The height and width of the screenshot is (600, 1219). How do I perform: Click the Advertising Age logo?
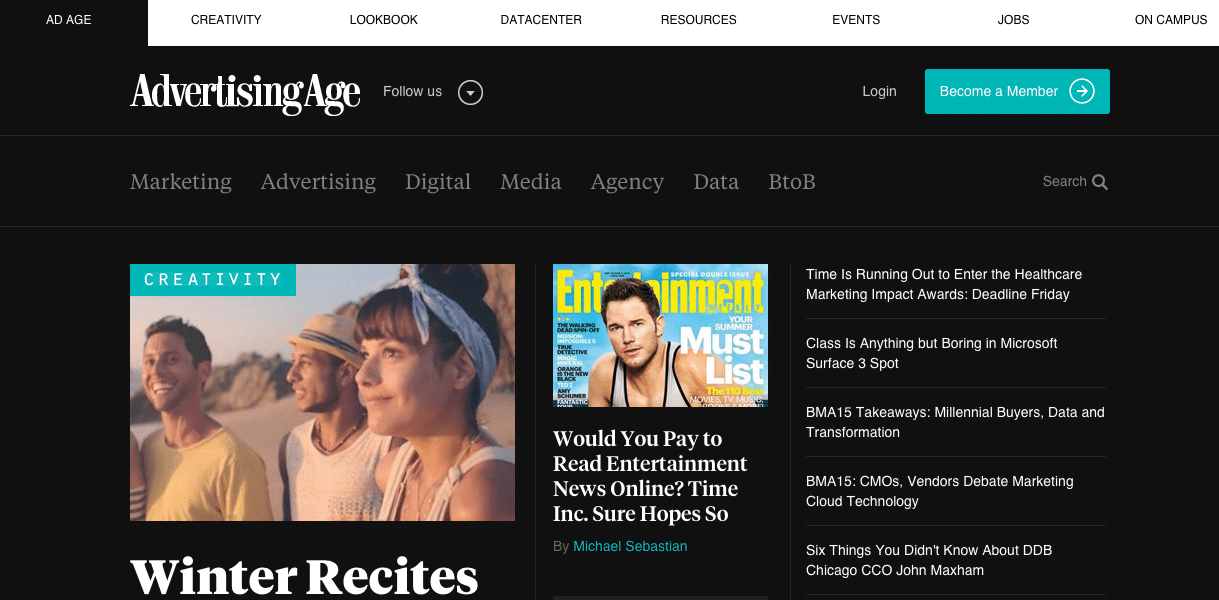point(245,92)
